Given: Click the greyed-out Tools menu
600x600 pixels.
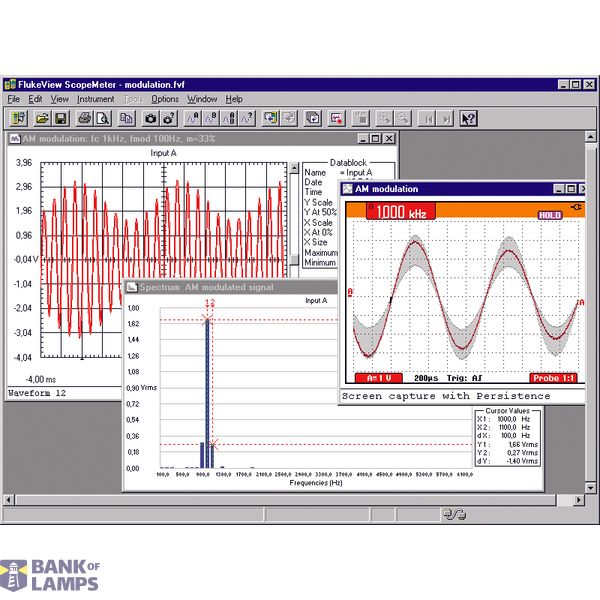Looking at the screenshot, I should pos(133,99).
